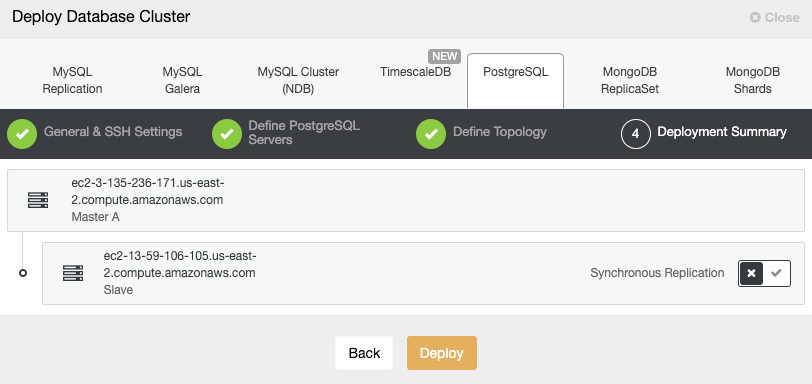The height and width of the screenshot is (384, 812).
Task: Disable synchronous replication with X toggle
Action: pos(751,273)
